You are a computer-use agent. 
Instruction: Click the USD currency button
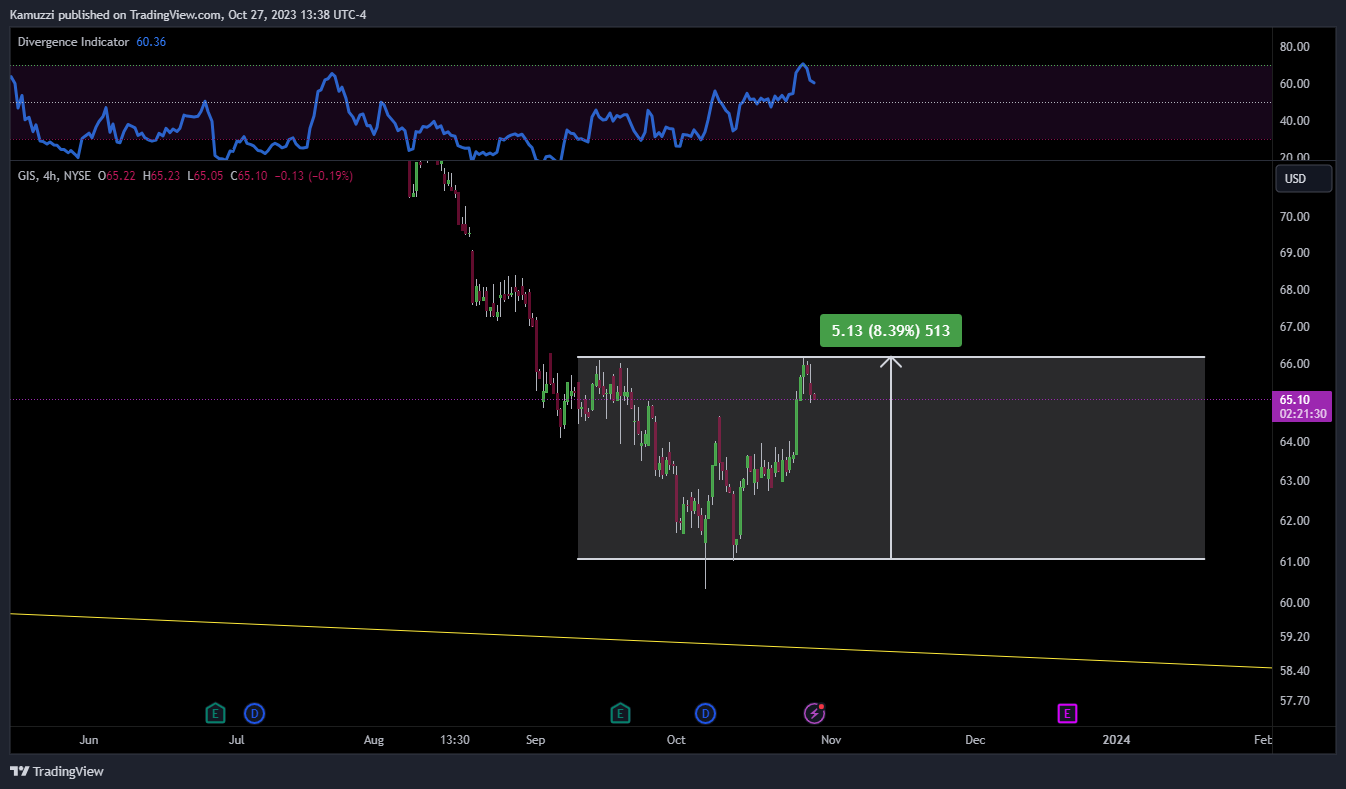(x=1304, y=179)
